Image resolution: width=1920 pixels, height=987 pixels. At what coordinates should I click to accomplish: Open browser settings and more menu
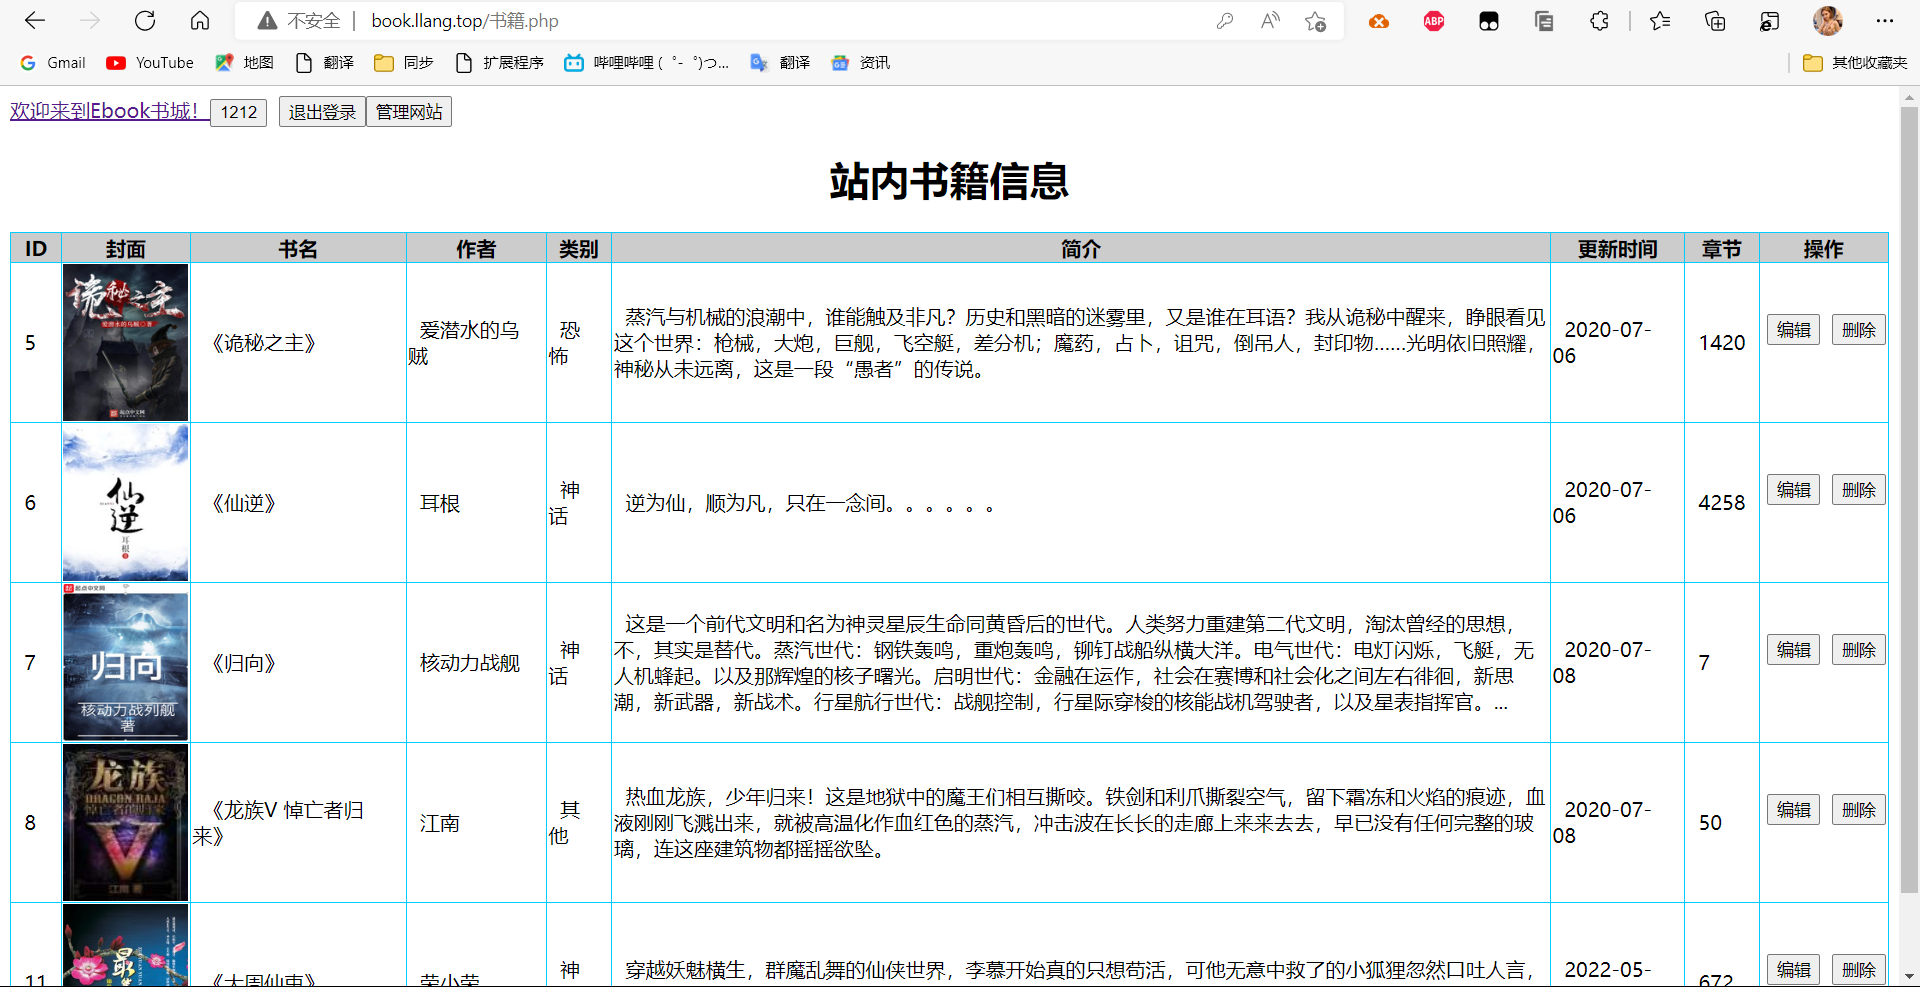(1885, 21)
